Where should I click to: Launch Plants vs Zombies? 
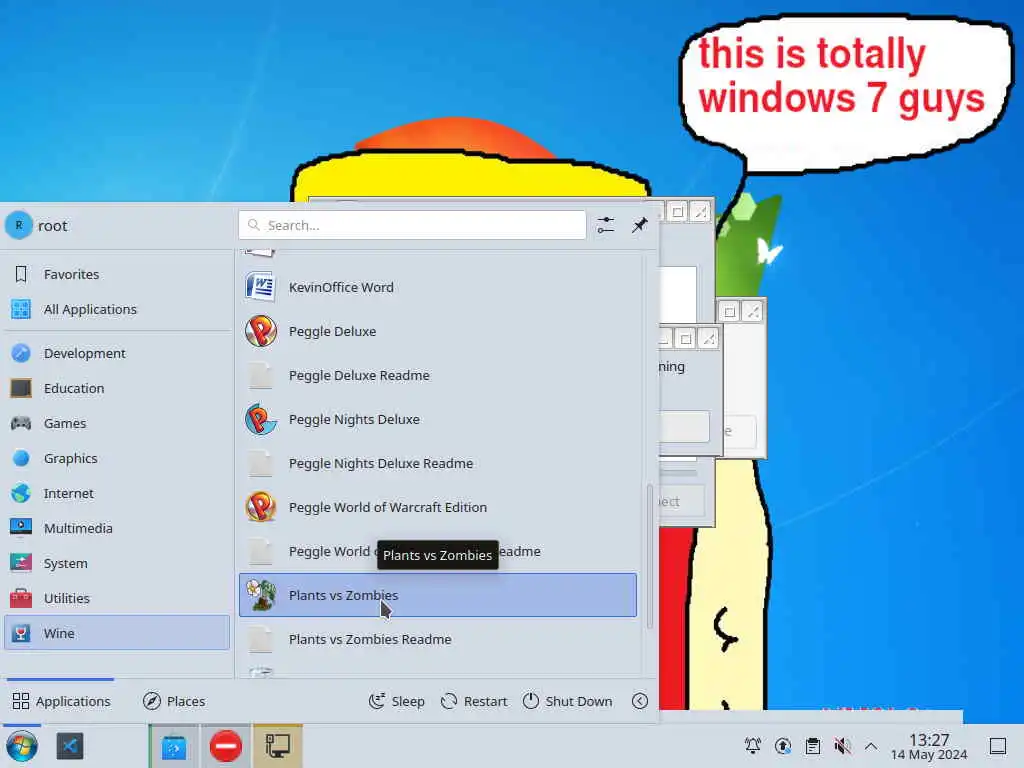click(x=438, y=595)
